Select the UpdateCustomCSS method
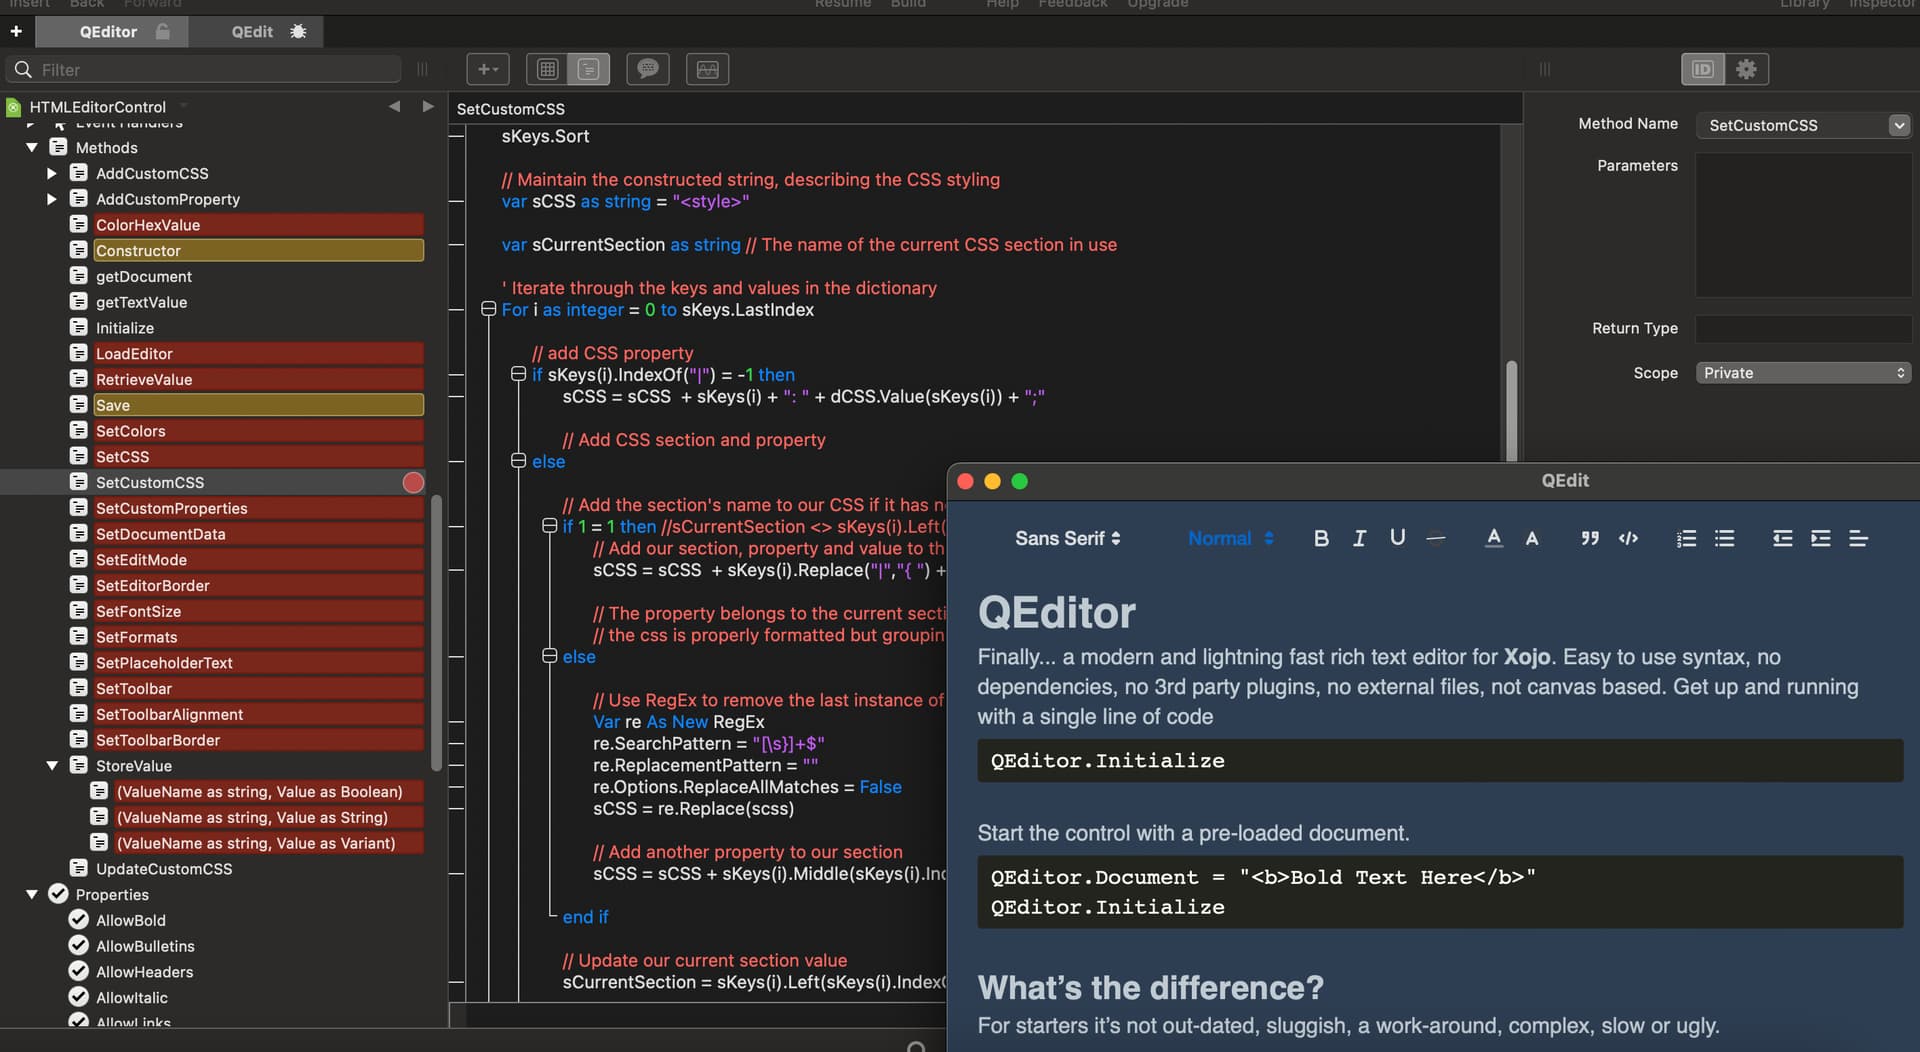Screen dimensions: 1920x1052 click(x=164, y=869)
